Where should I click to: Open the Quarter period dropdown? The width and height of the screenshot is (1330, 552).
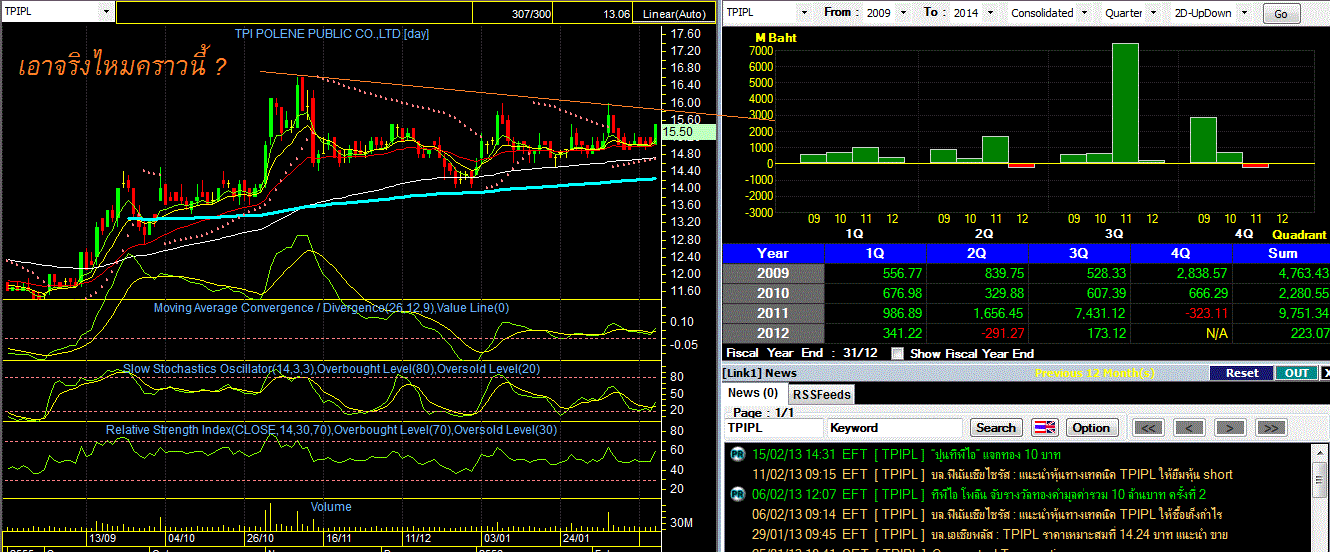[x=1154, y=13]
